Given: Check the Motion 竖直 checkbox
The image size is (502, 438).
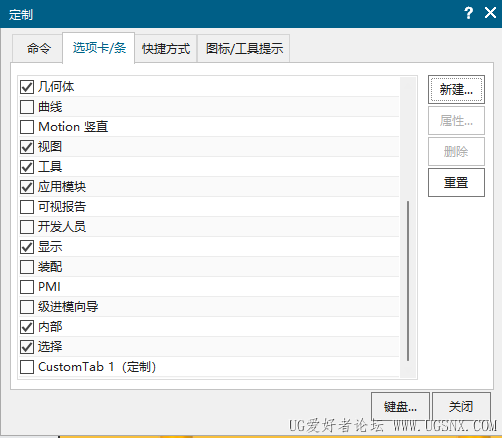Looking at the screenshot, I should pyautogui.click(x=27, y=127).
